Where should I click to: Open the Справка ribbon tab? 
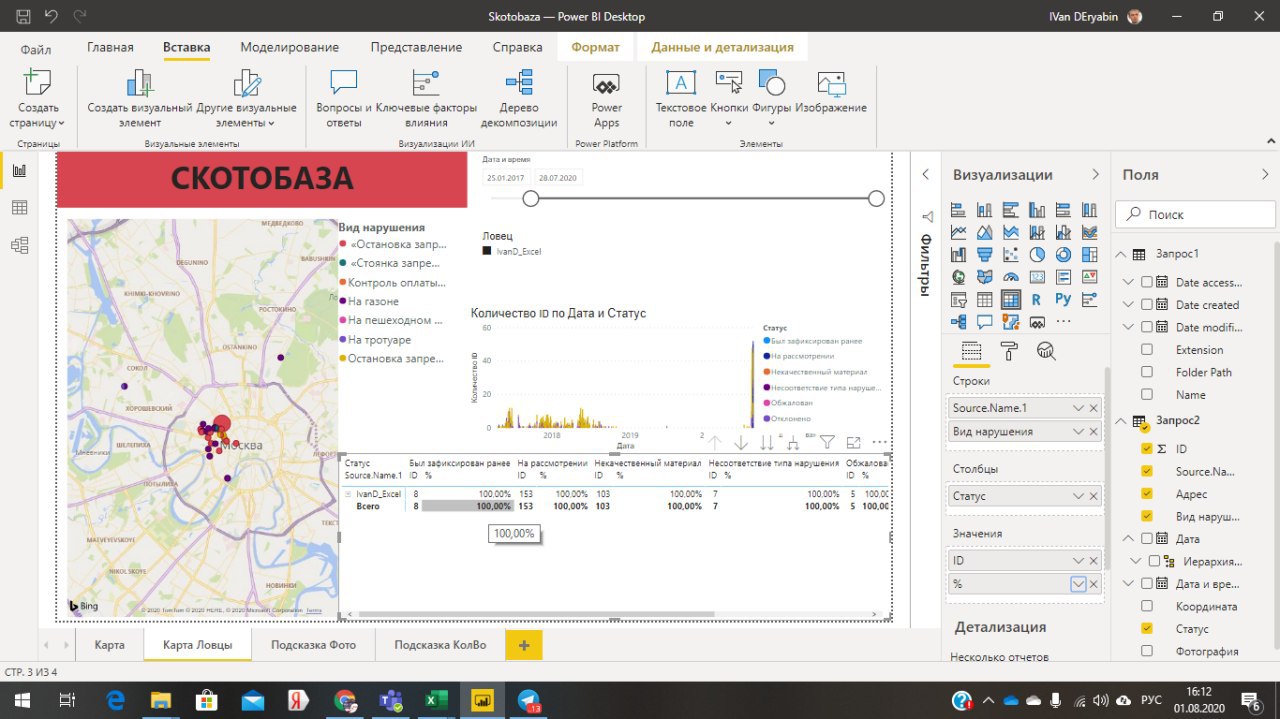pos(517,47)
